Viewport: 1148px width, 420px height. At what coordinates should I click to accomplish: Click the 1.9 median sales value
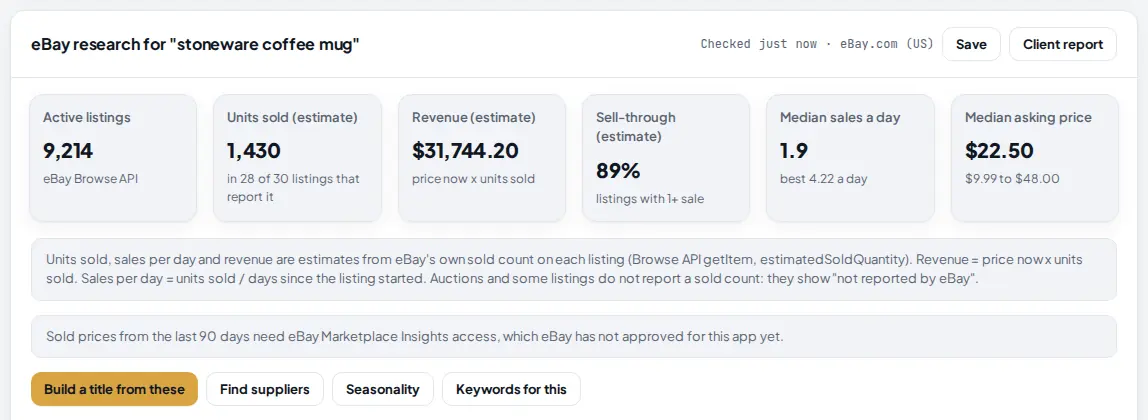coord(794,151)
